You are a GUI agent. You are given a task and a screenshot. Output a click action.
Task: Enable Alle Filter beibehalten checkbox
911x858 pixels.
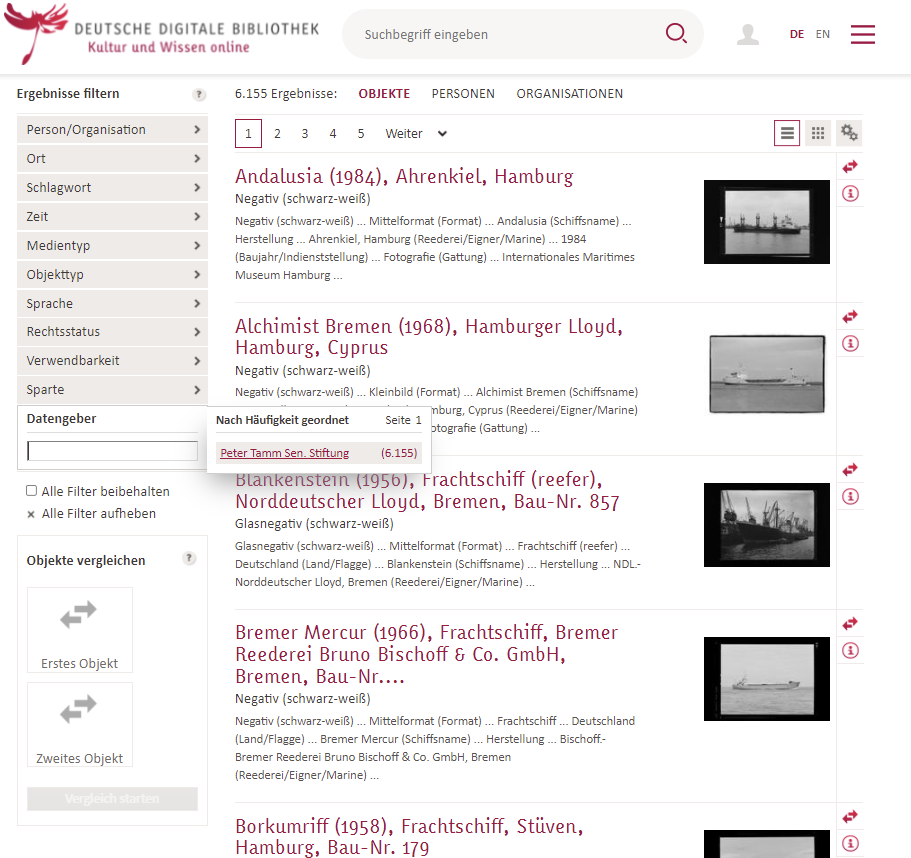[31, 491]
